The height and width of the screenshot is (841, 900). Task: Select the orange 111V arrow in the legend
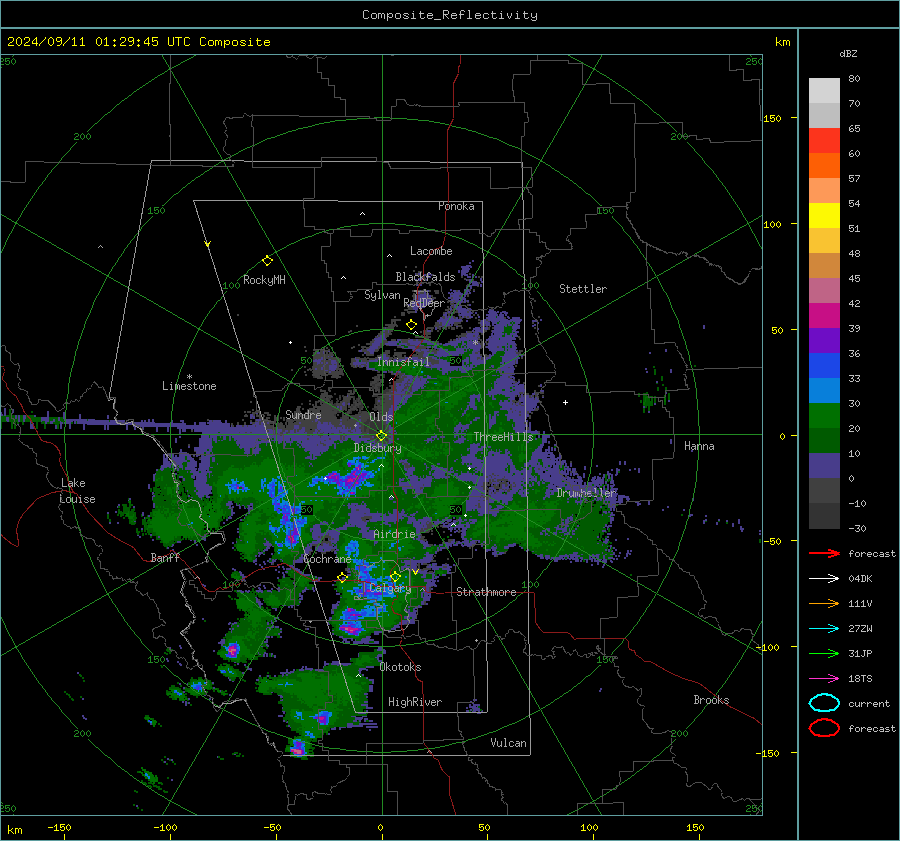pos(824,603)
